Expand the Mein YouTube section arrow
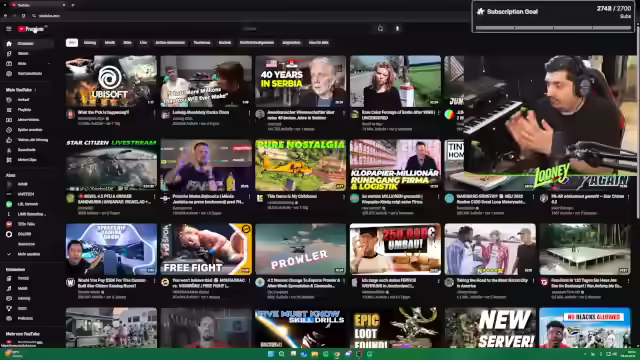The width and height of the screenshot is (640, 360). pyautogui.click(x=35, y=90)
